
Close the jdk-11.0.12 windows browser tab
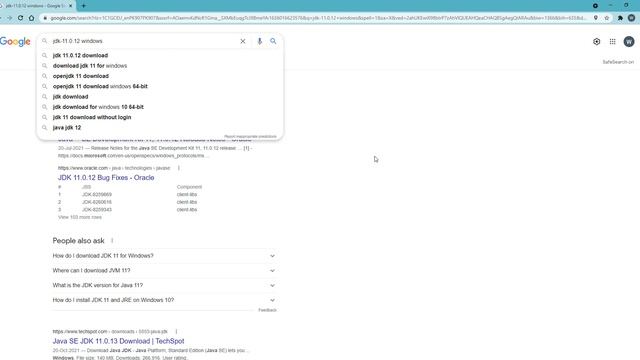pos(70,6)
